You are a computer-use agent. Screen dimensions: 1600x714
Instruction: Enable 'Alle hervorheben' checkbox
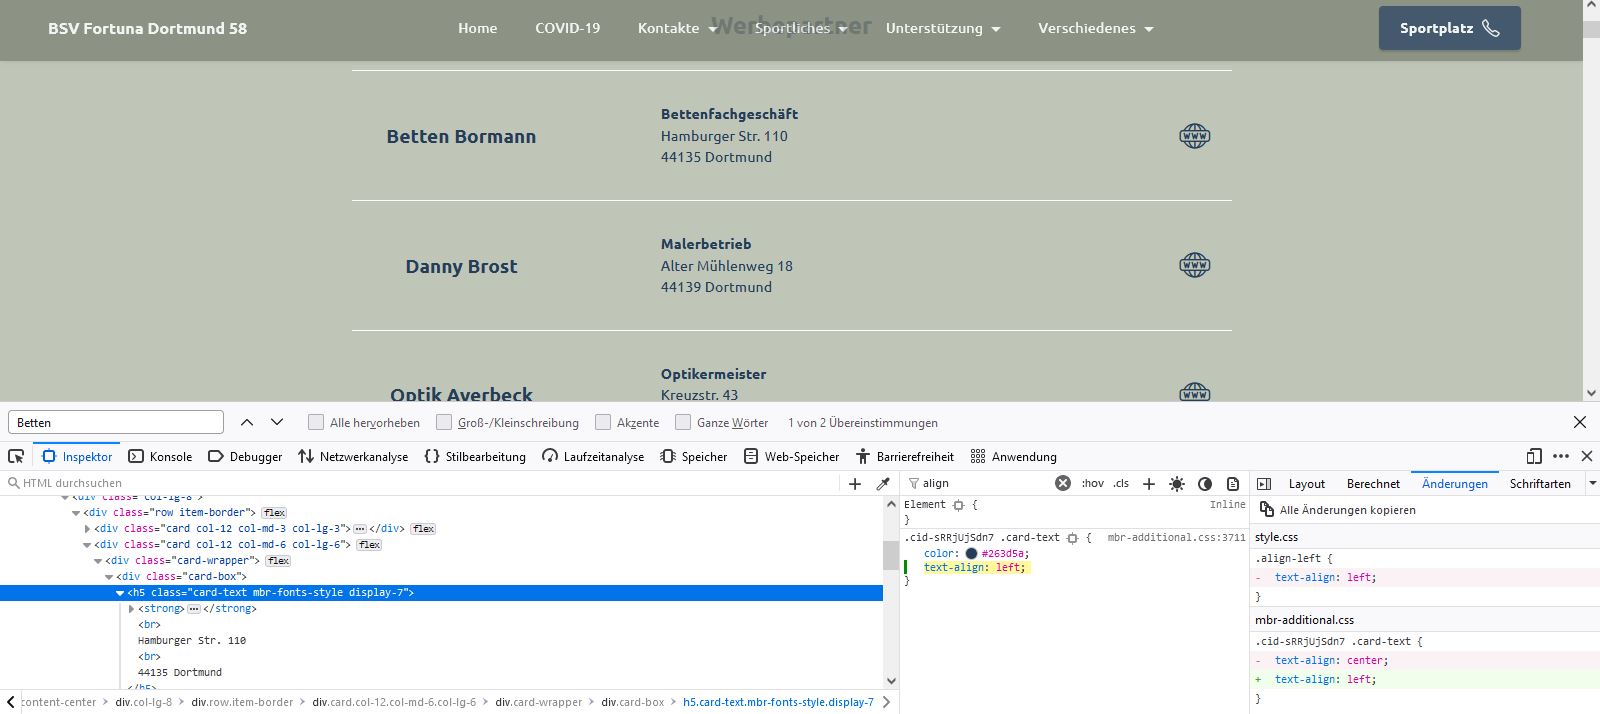[316, 422]
